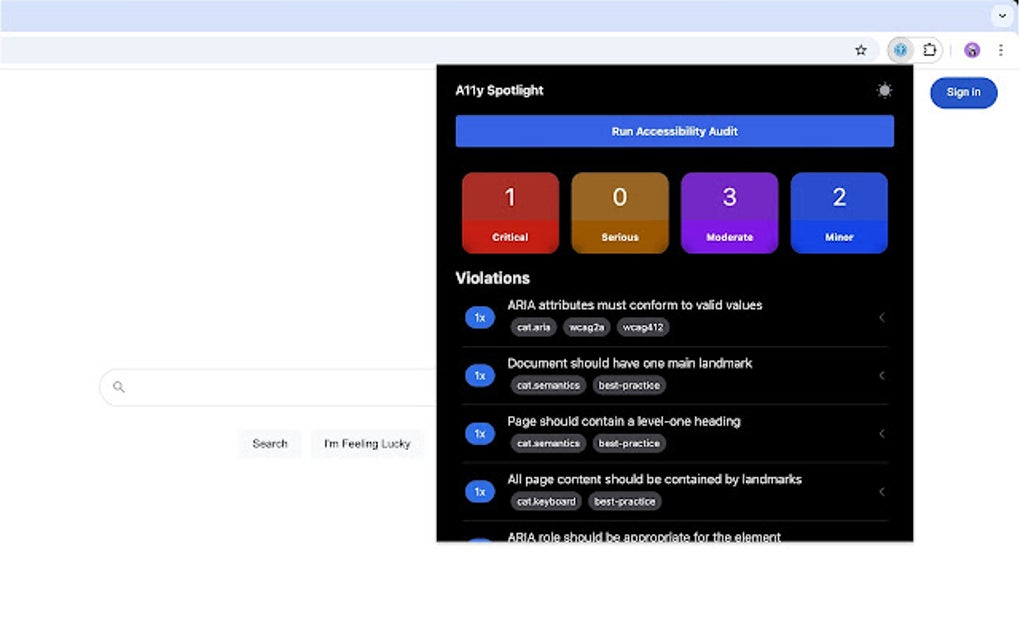Image resolution: width=1020 pixels, height=638 pixels.
Task: Click cat.semantics tag under level-one heading violation
Action: (x=548, y=443)
